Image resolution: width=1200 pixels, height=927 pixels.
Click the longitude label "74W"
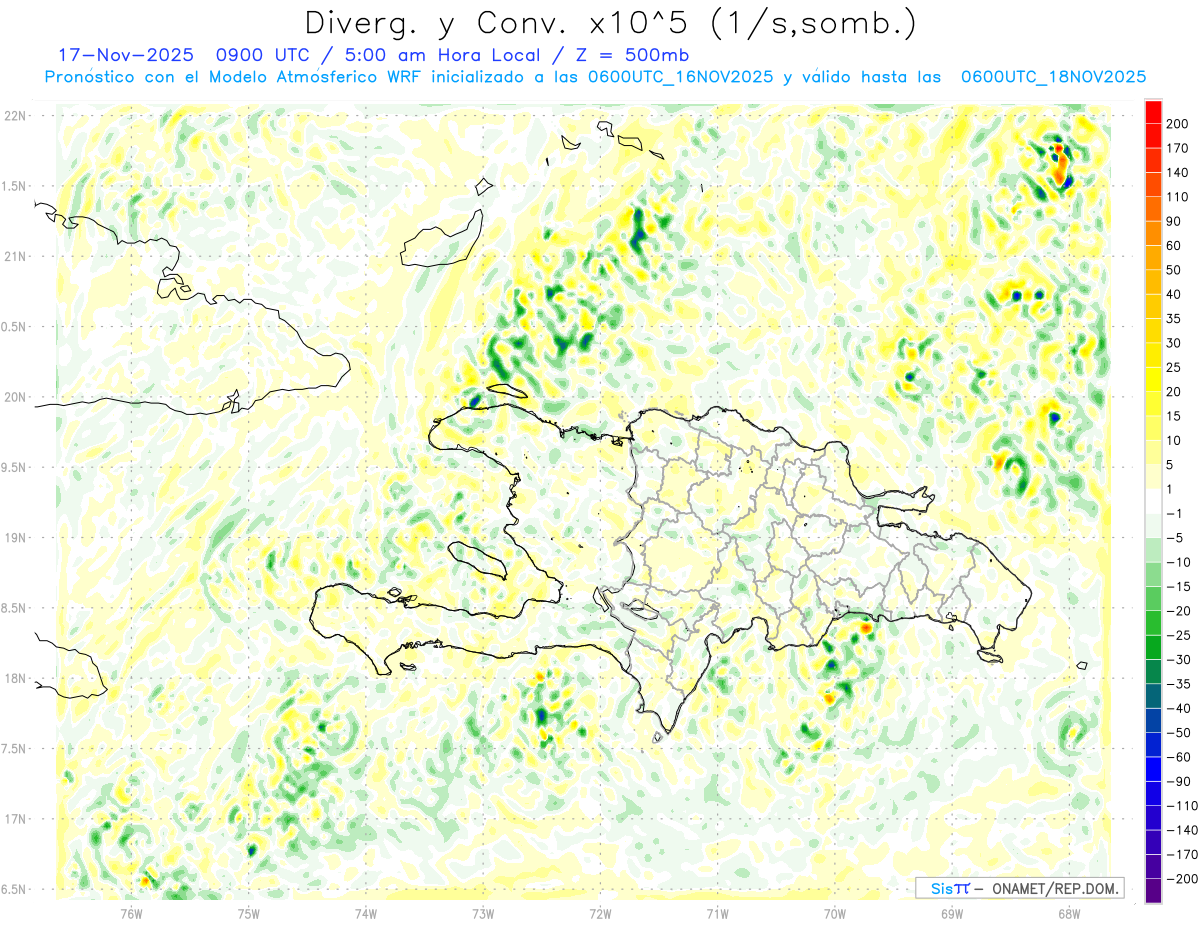(x=366, y=913)
